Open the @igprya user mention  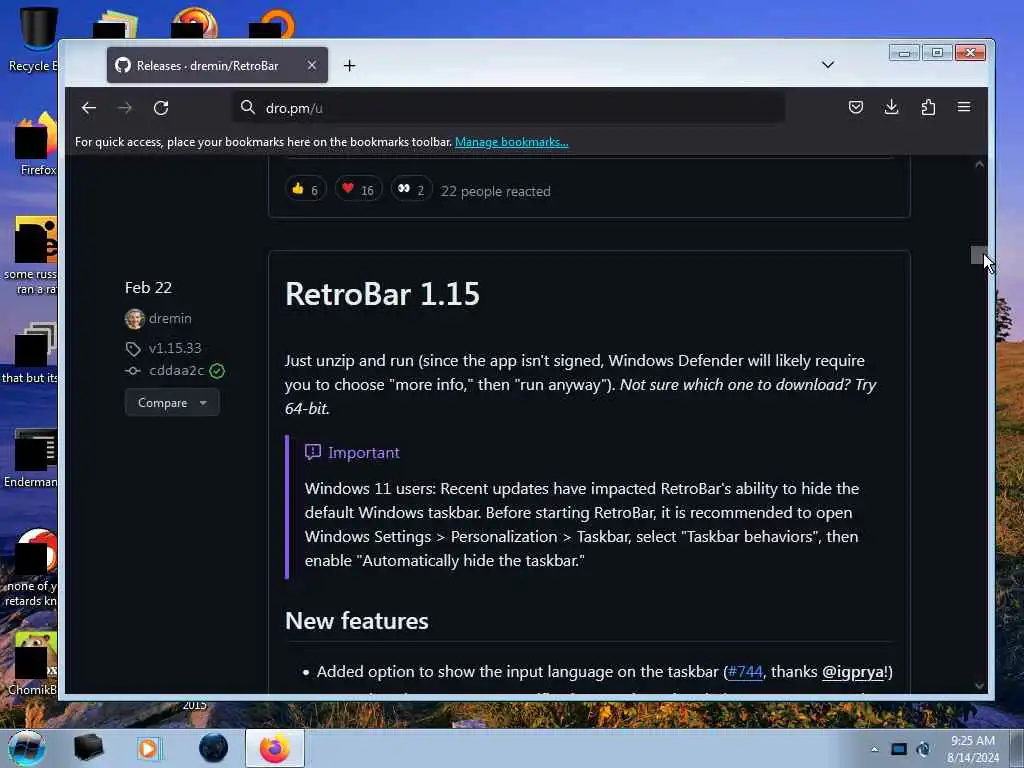(x=852, y=671)
